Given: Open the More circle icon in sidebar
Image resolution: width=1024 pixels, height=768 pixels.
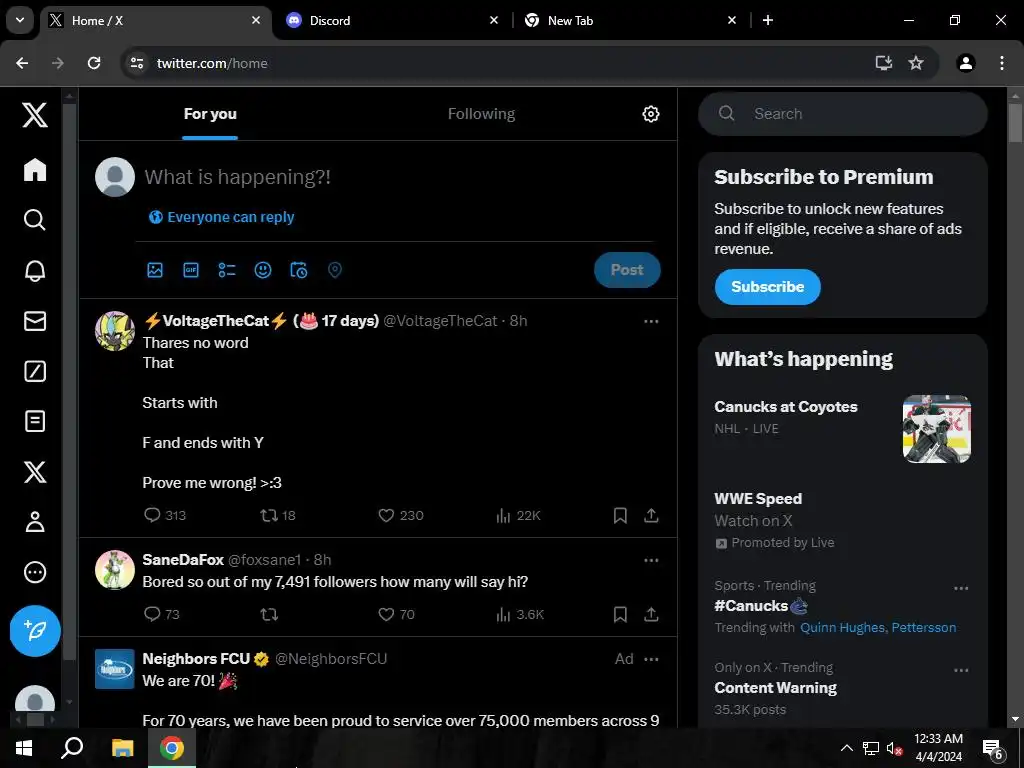Looking at the screenshot, I should click(35, 572).
